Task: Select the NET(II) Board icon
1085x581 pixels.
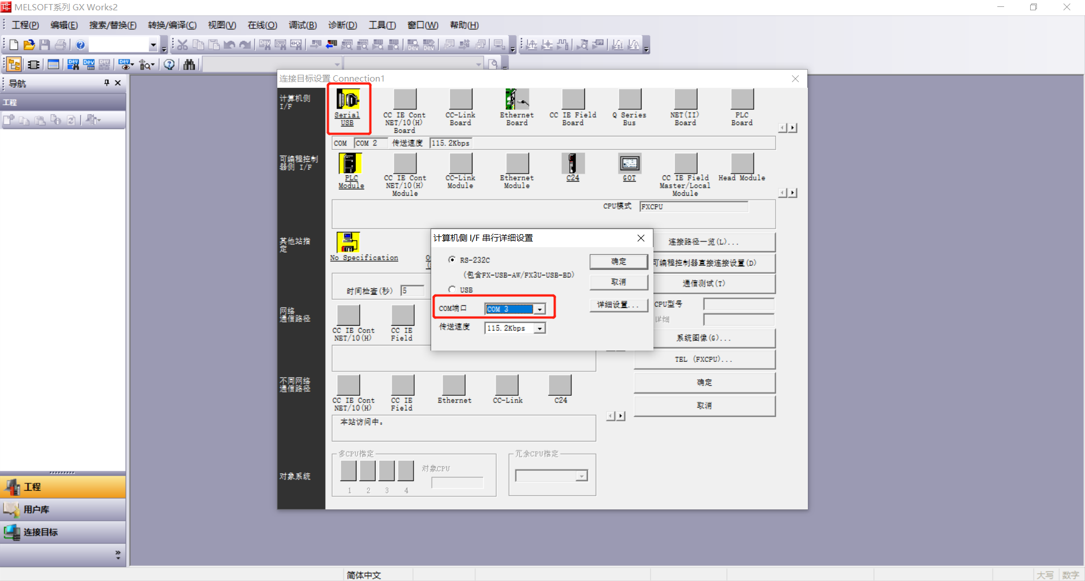Action: coord(685,99)
